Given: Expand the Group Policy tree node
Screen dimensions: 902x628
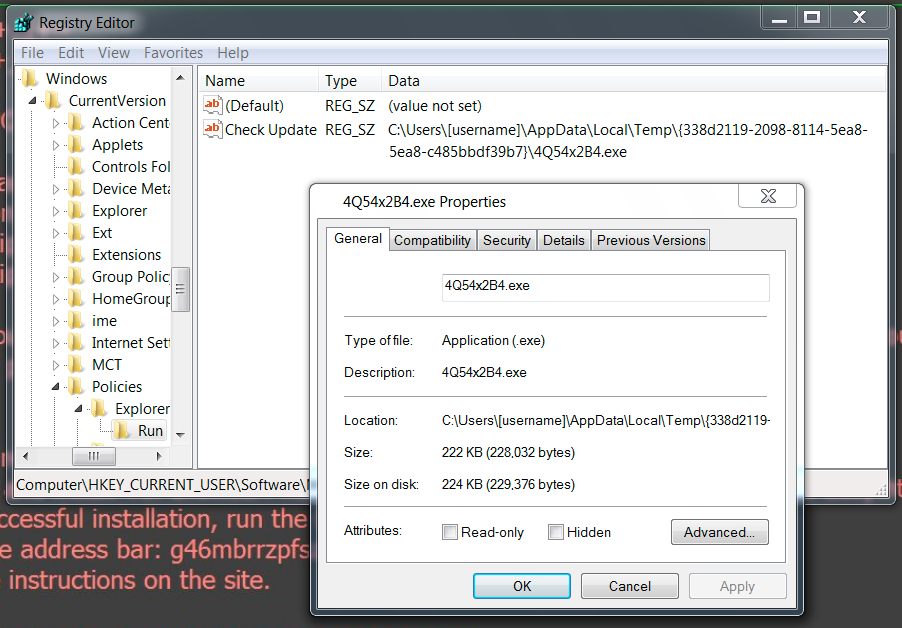Looking at the screenshot, I should [56, 277].
